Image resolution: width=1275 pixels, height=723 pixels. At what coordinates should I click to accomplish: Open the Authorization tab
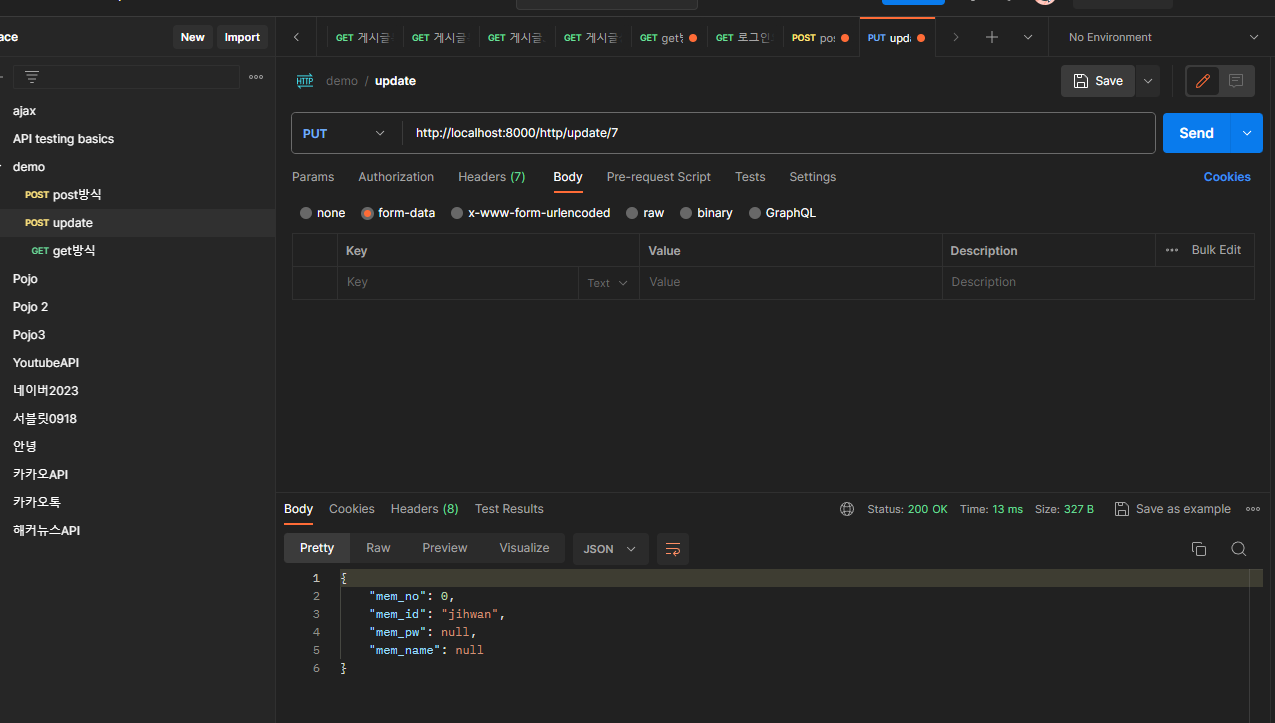(396, 177)
